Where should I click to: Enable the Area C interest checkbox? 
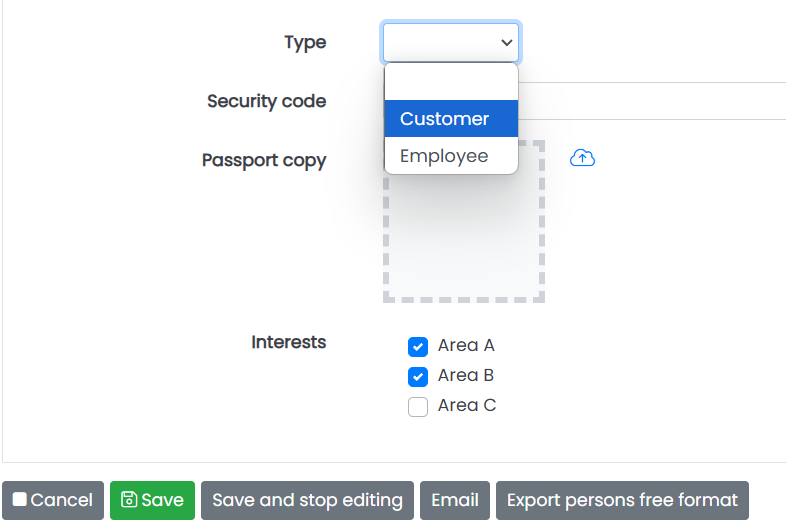(418, 407)
